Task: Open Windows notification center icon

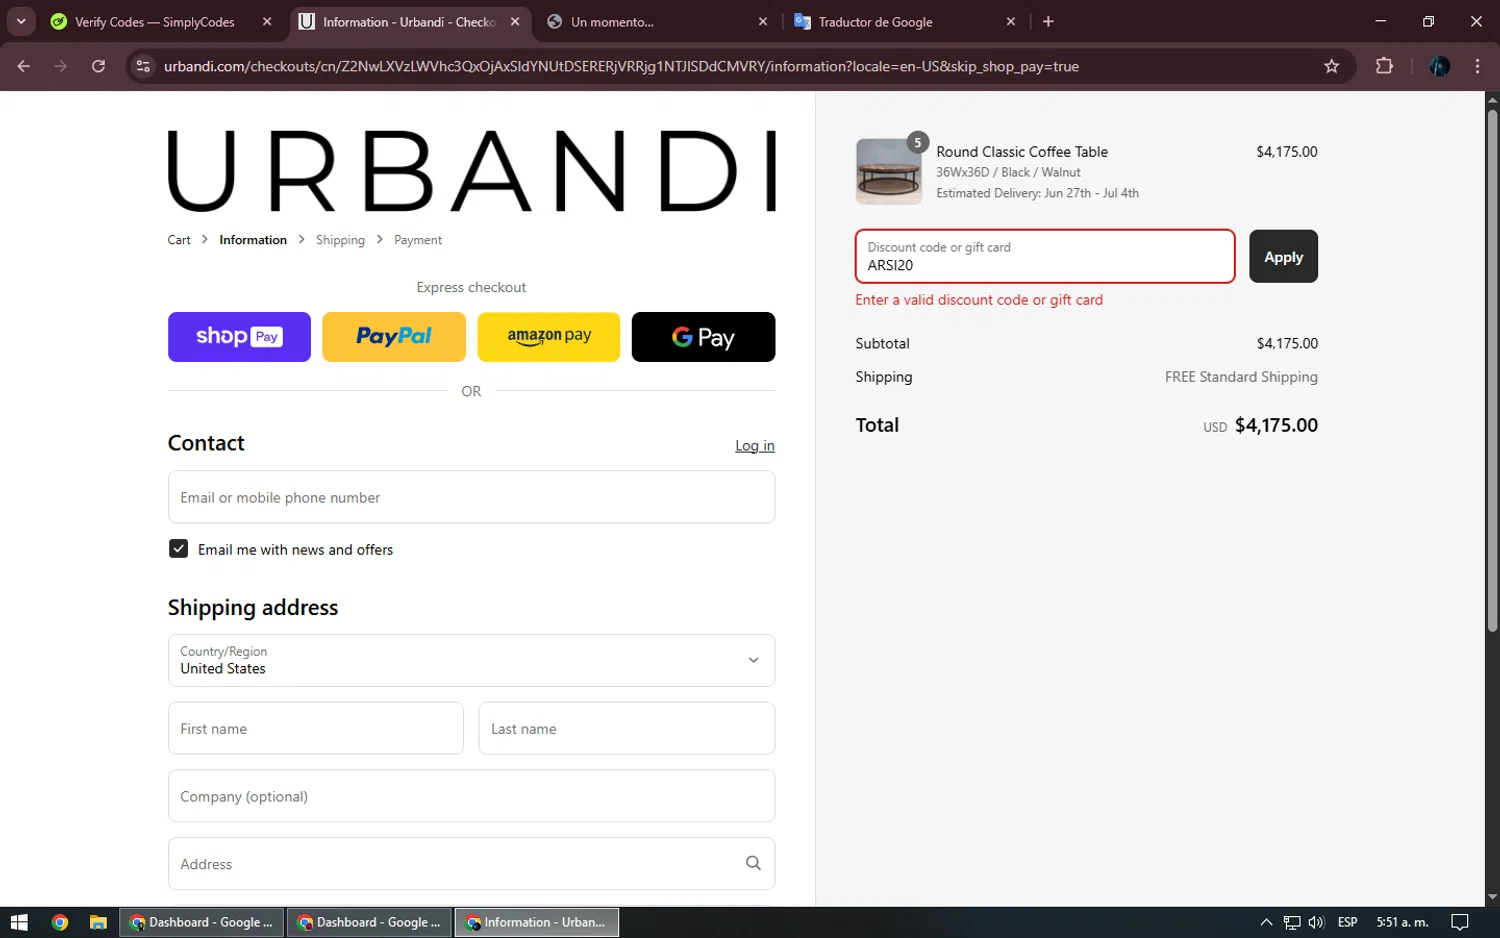Action: (1460, 922)
